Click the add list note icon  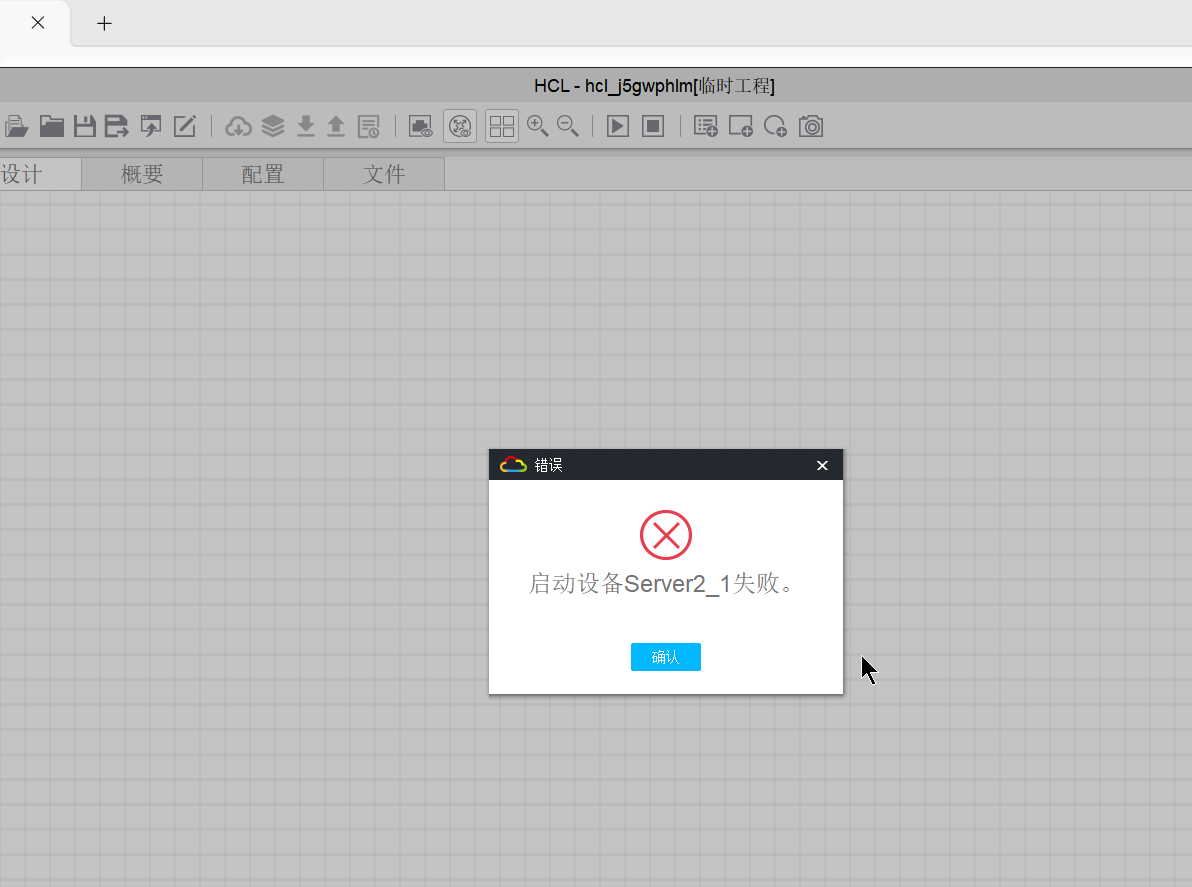pyautogui.click(x=705, y=126)
